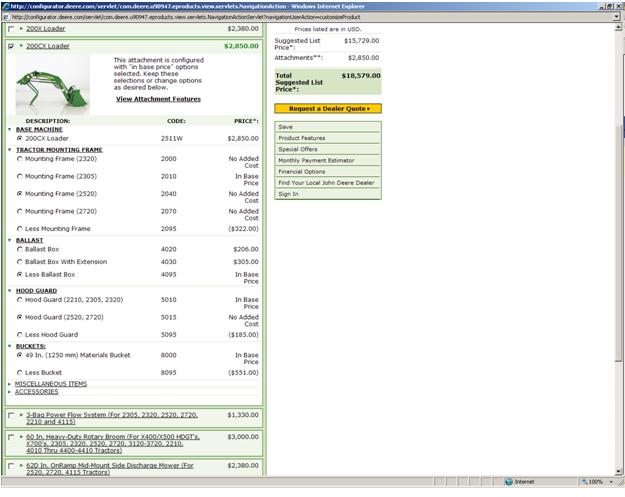
Task: Select Ballast Box radio button
Action: (20, 249)
